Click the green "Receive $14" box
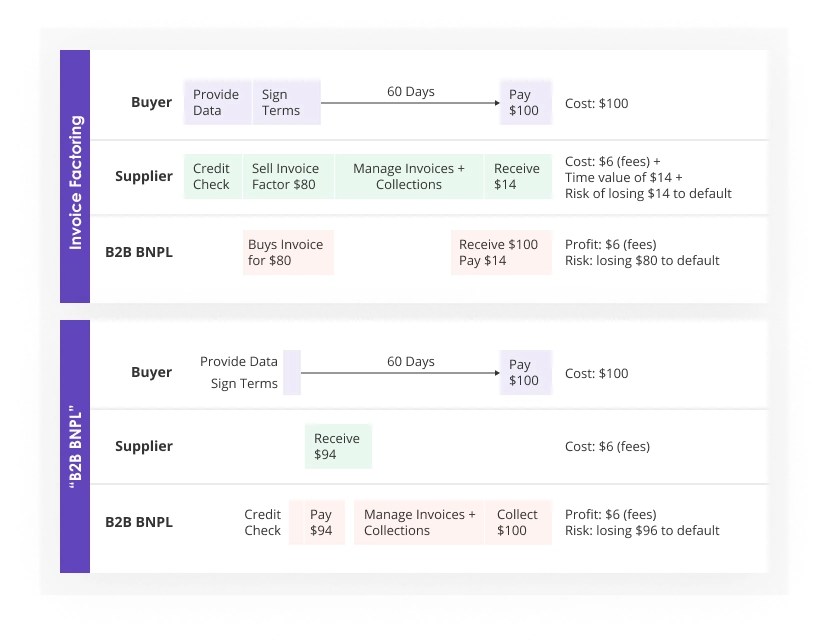The height and width of the screenshot is (643, 828). click(x=517, y=176)
